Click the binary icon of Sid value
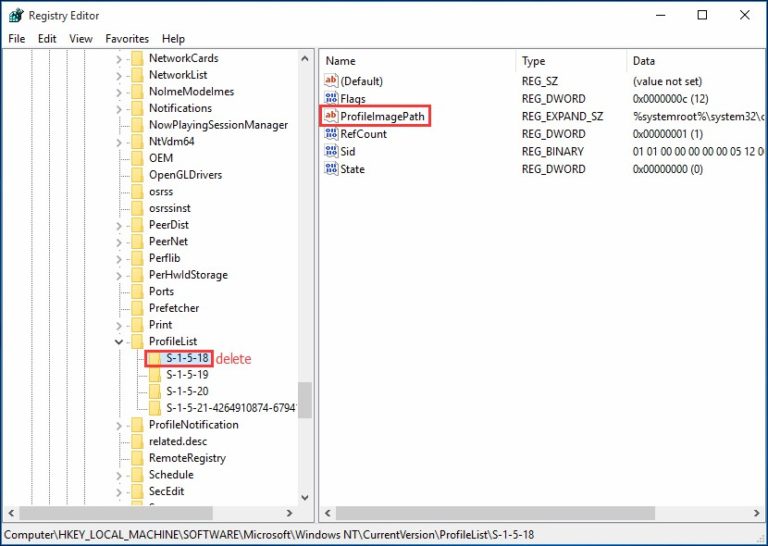 pyautogui.click(x=331, y=151)
